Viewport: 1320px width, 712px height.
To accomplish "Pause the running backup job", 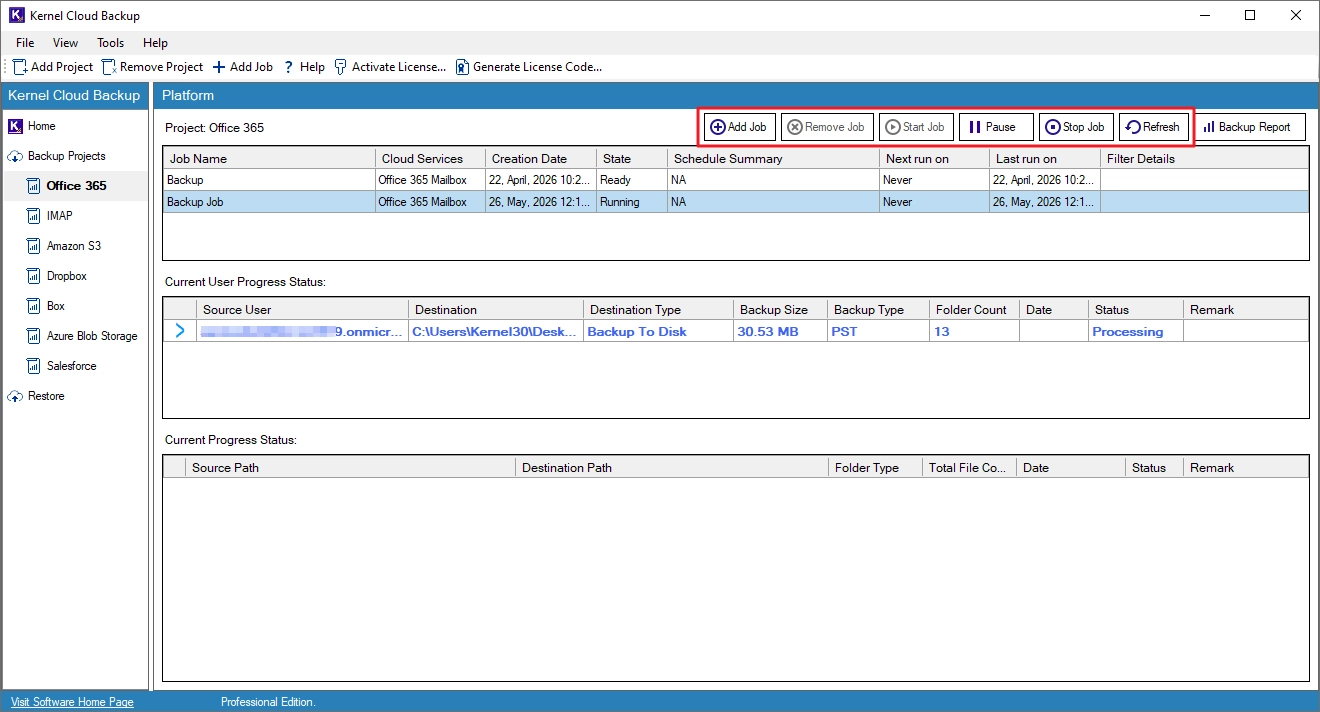I will click(996, 127).
